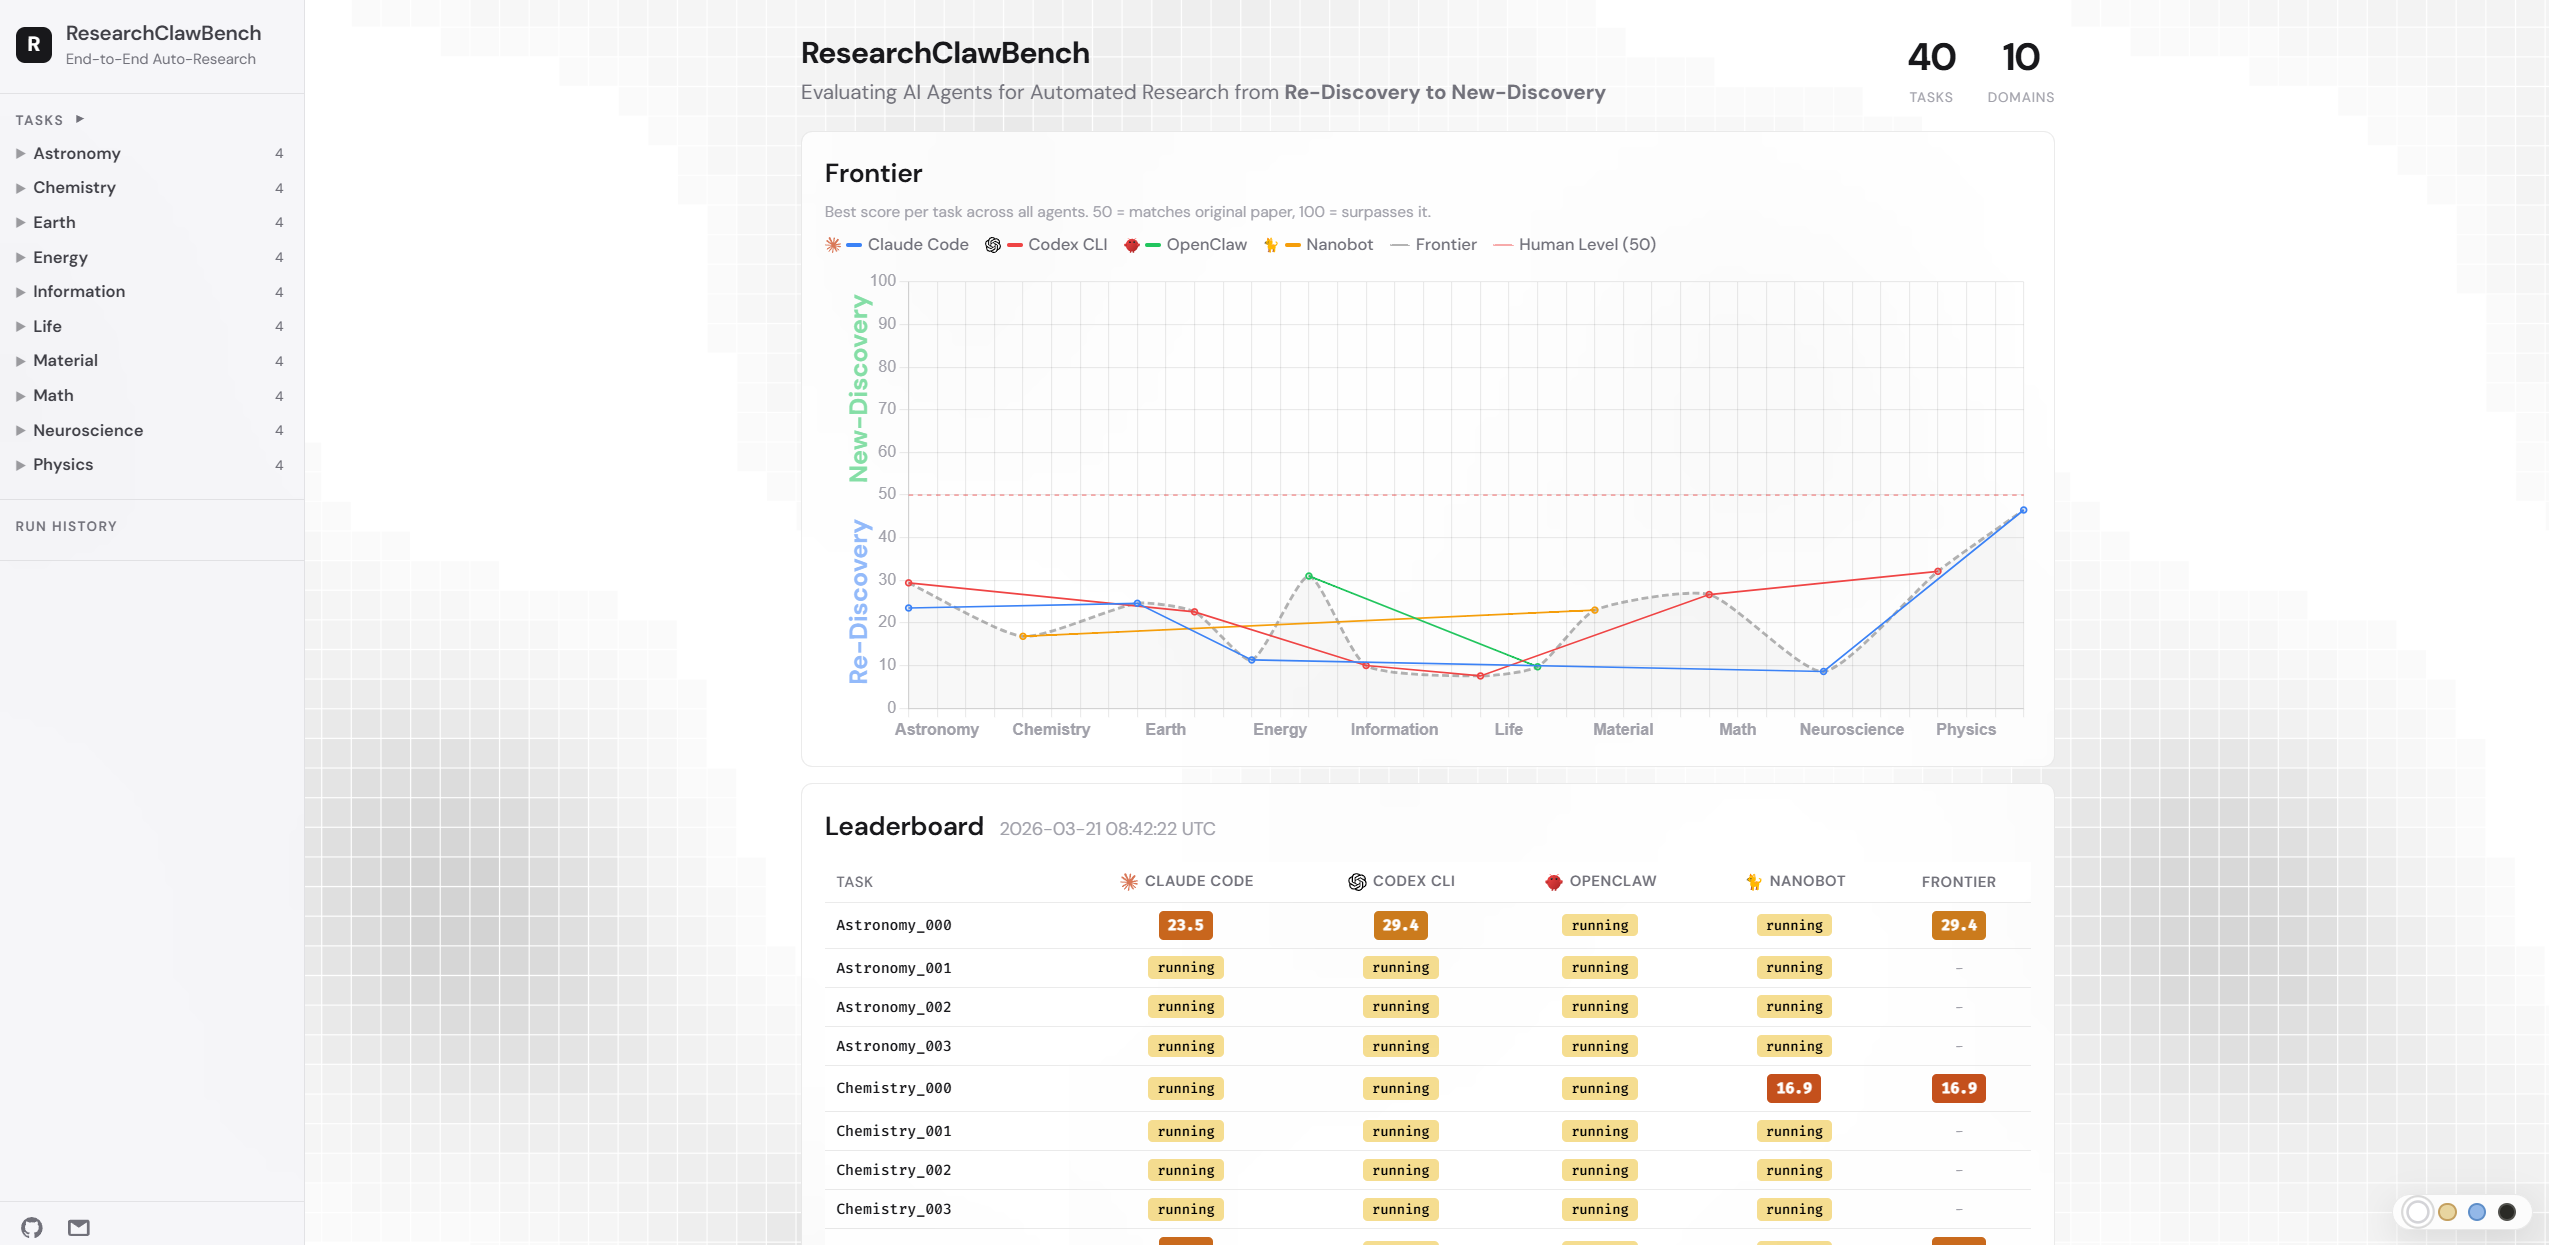Screen dimensions: 2549x1245
Task: Toggle Claude Code series in chart legend
Action: click(917, 245)
